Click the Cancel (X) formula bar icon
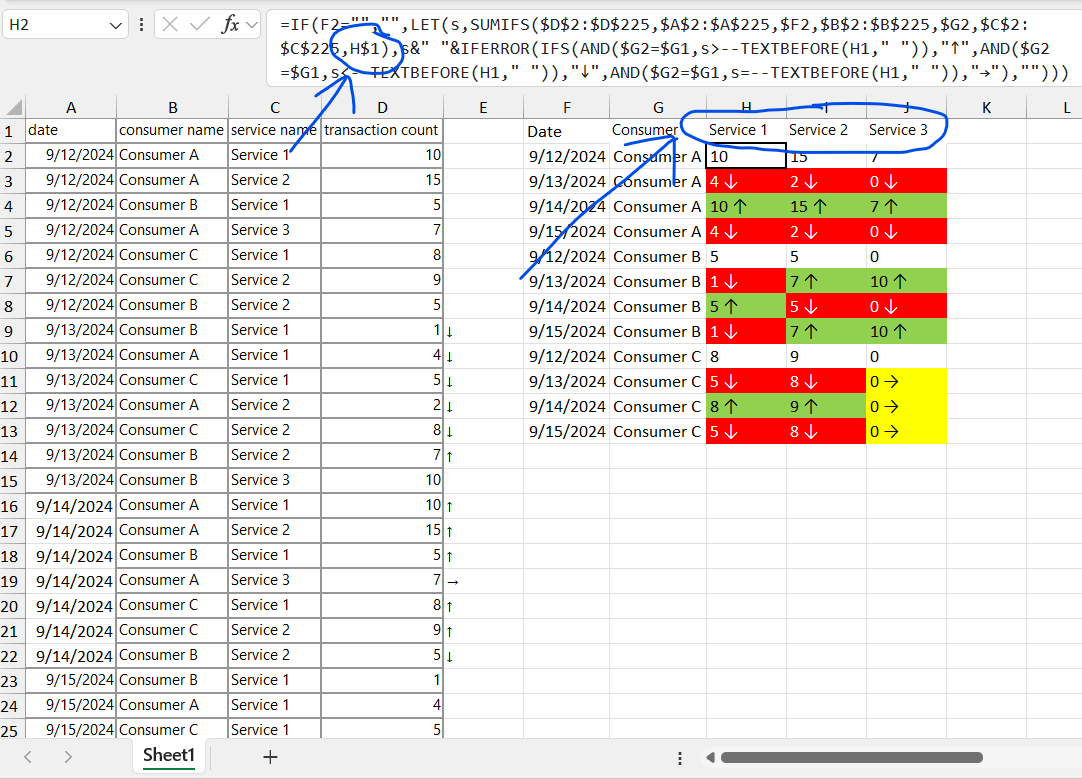 pyautogui.click(x=170, y=25)
